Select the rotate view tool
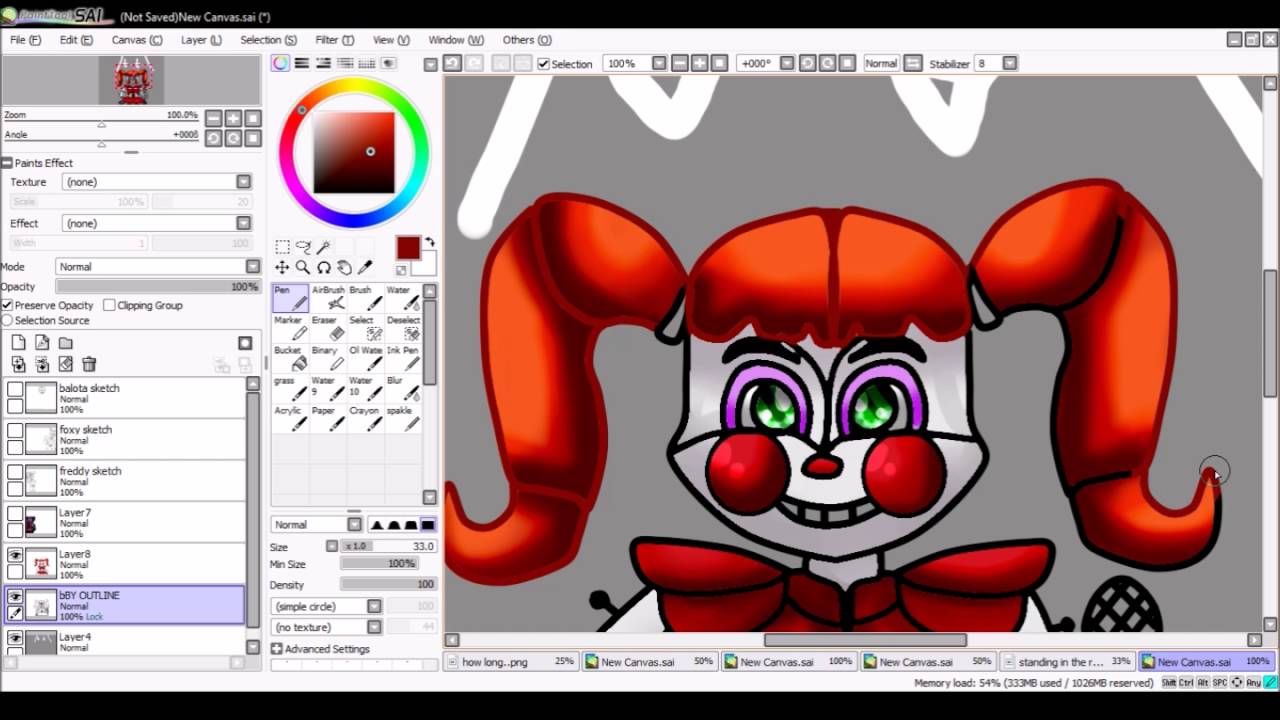 [x=324, y=267]
